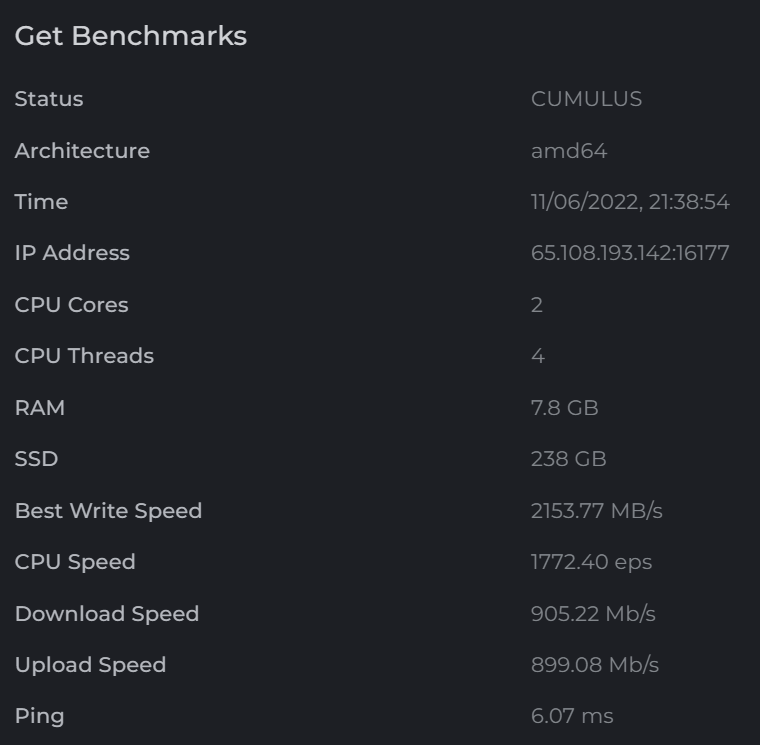Select the CPU Threads value 4

pos(538,356)
